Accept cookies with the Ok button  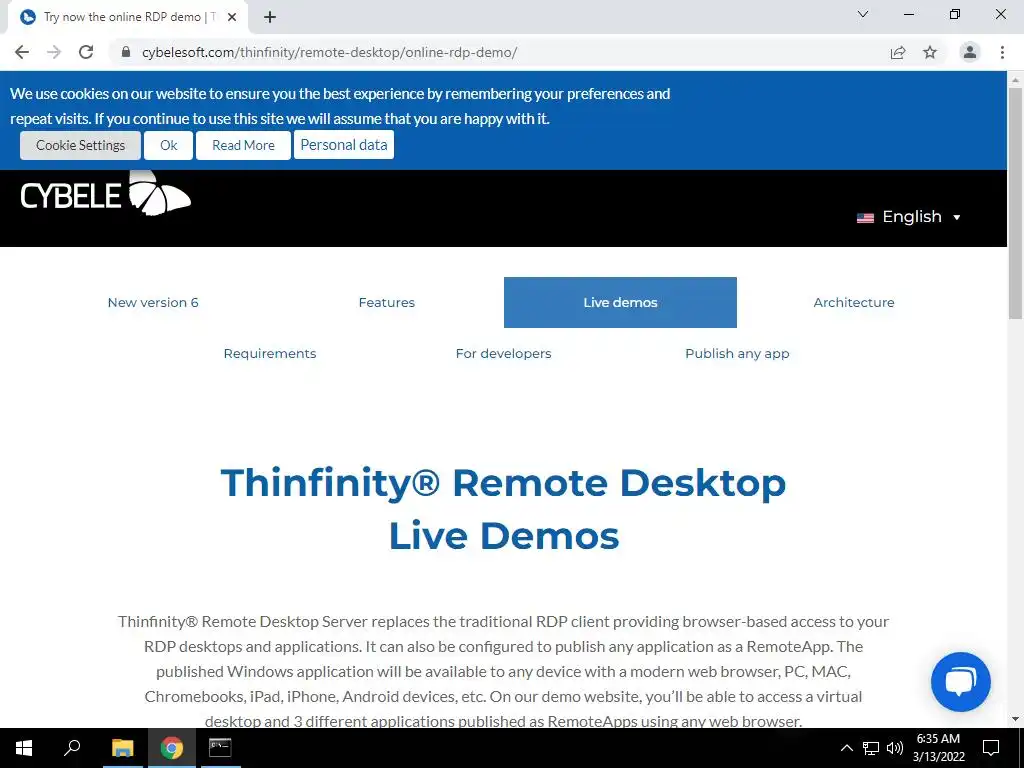point(168,145)
